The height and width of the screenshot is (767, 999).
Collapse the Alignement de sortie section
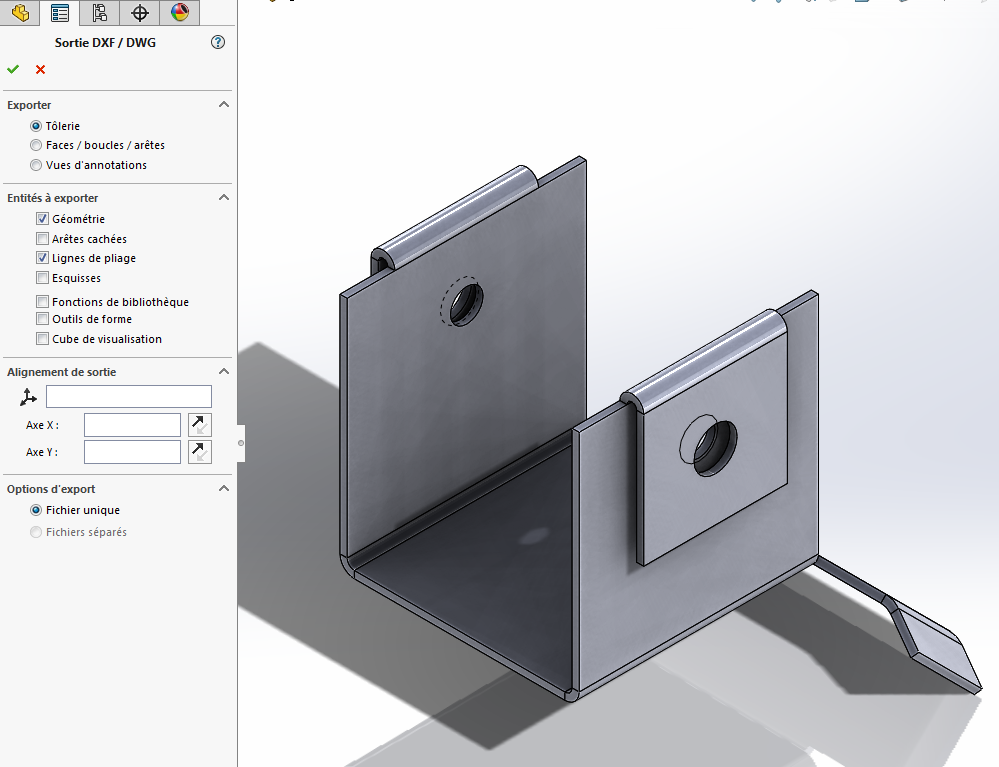click(224, 371)
